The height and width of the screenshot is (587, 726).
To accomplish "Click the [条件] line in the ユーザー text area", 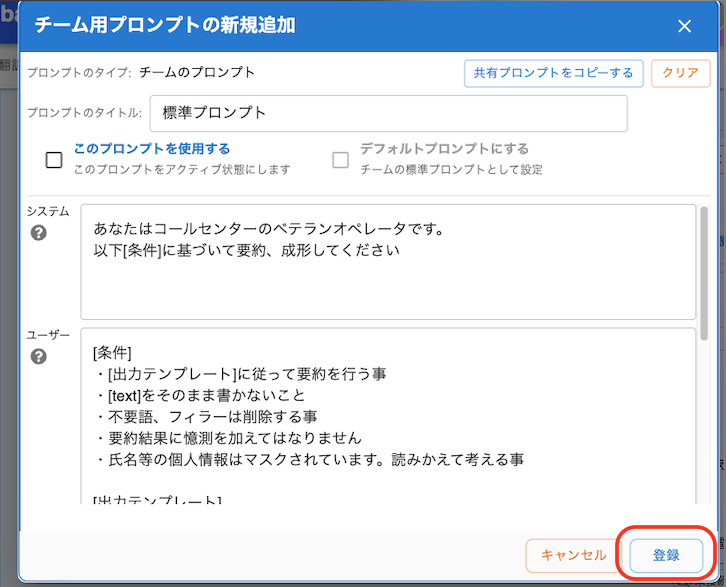I will point(112,352).
